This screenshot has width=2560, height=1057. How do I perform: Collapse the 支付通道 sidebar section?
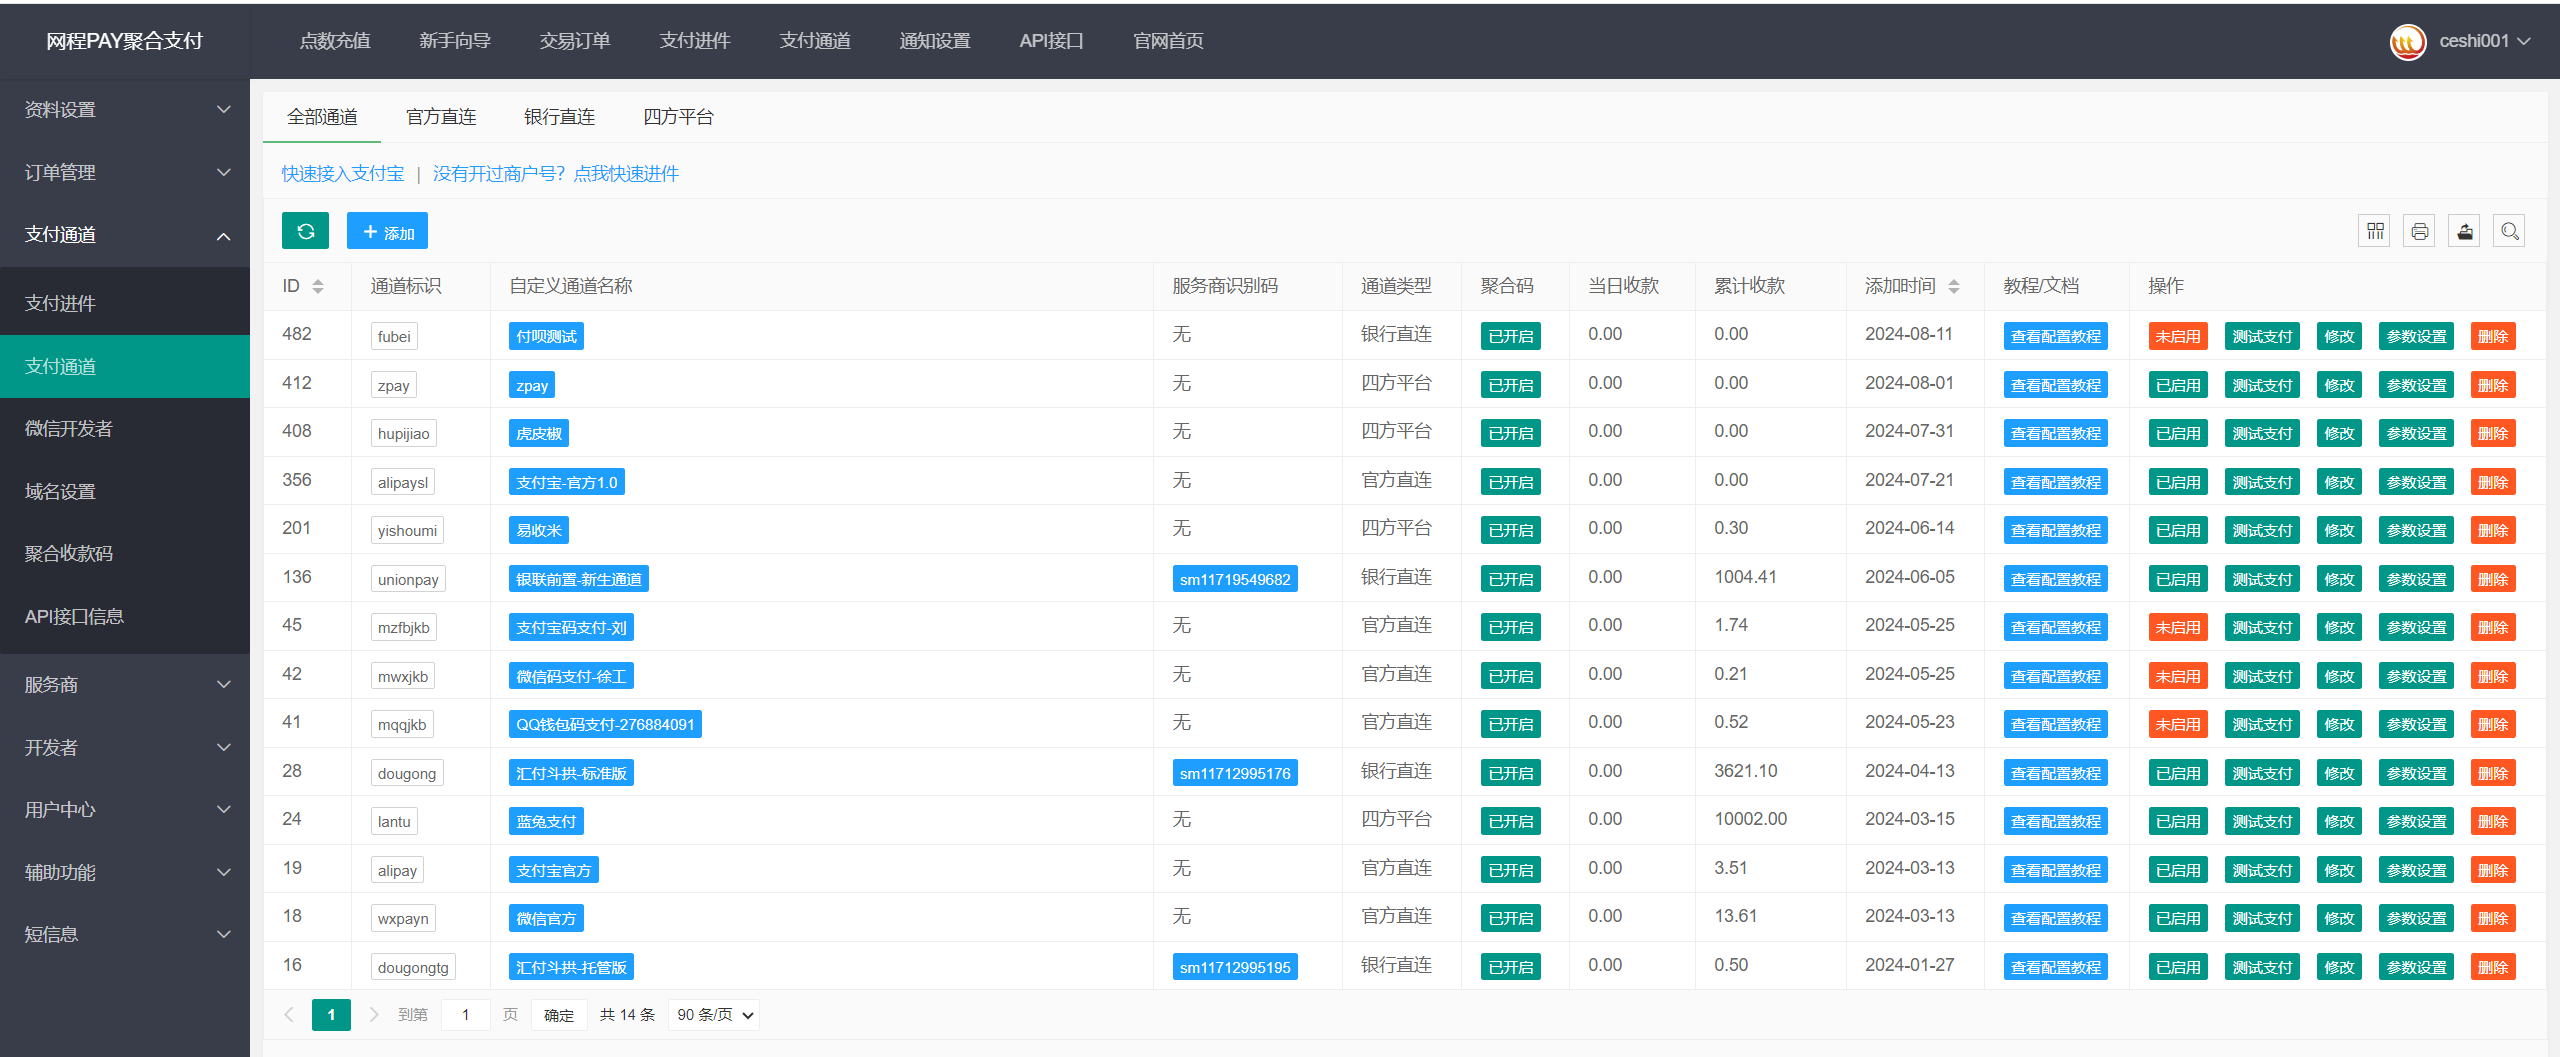pos(125,235)
